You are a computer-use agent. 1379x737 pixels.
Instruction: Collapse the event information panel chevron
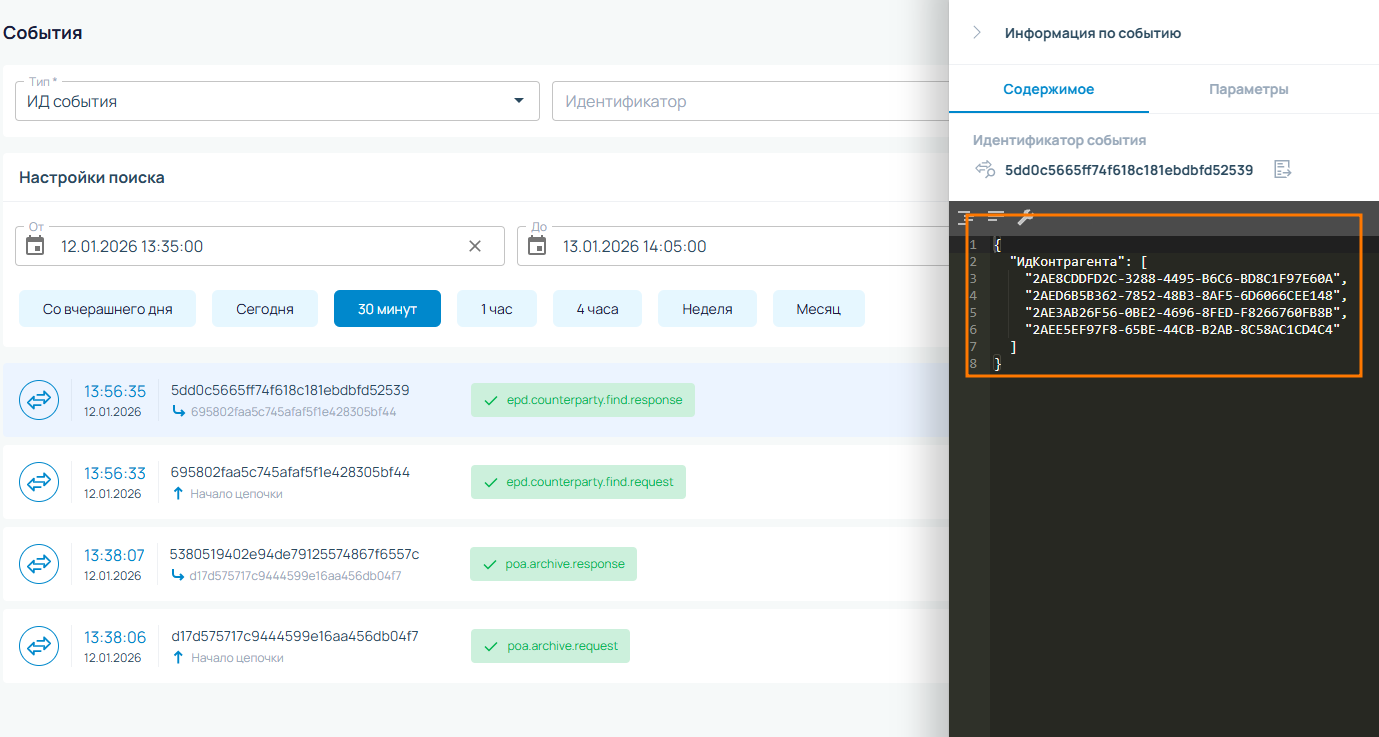point(976,33)
